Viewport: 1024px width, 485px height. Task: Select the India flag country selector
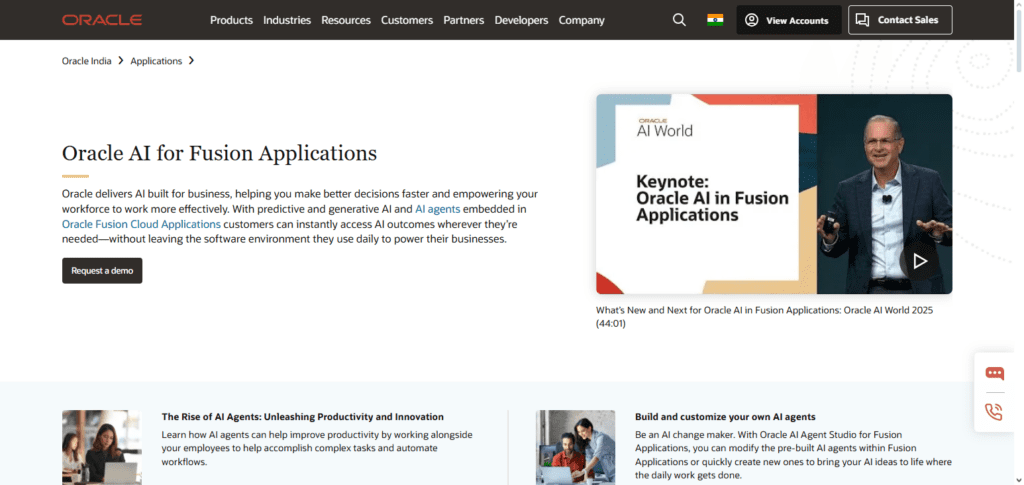(715, 20)
